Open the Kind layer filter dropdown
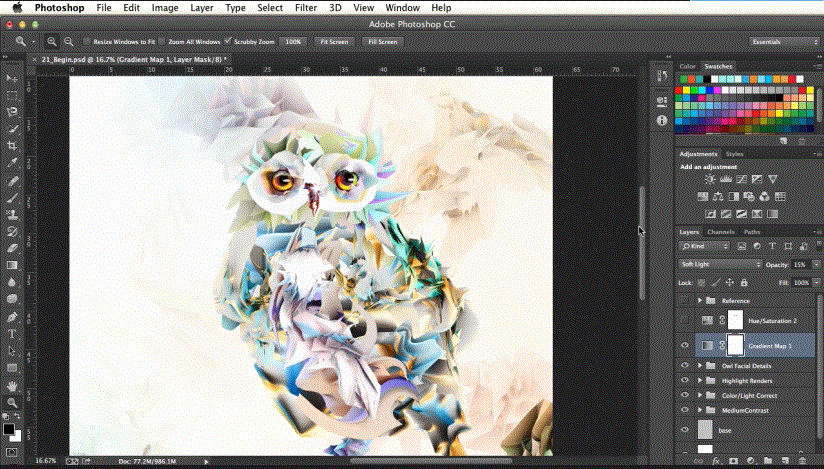Viewport: 824px width, 469px height. tap(704, 246)
